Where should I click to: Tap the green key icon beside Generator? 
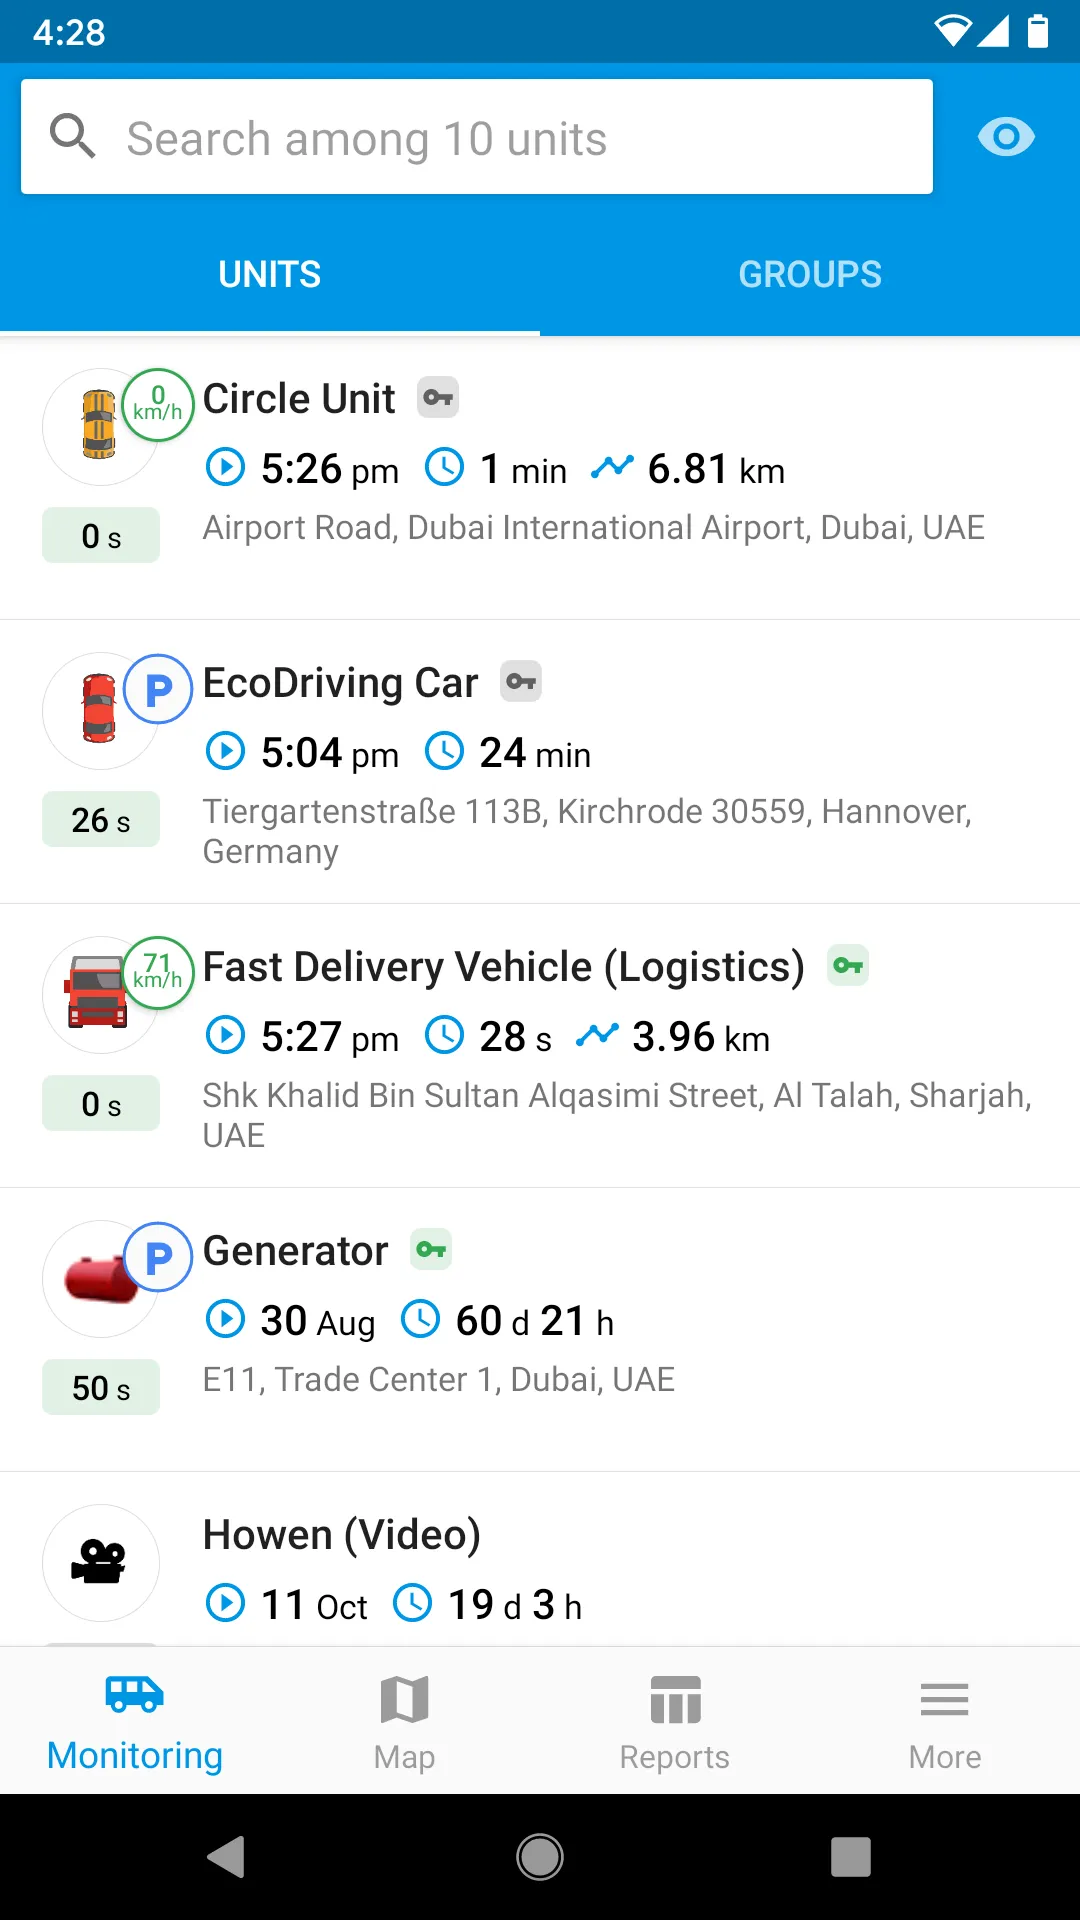click(x=431, y=1250)
